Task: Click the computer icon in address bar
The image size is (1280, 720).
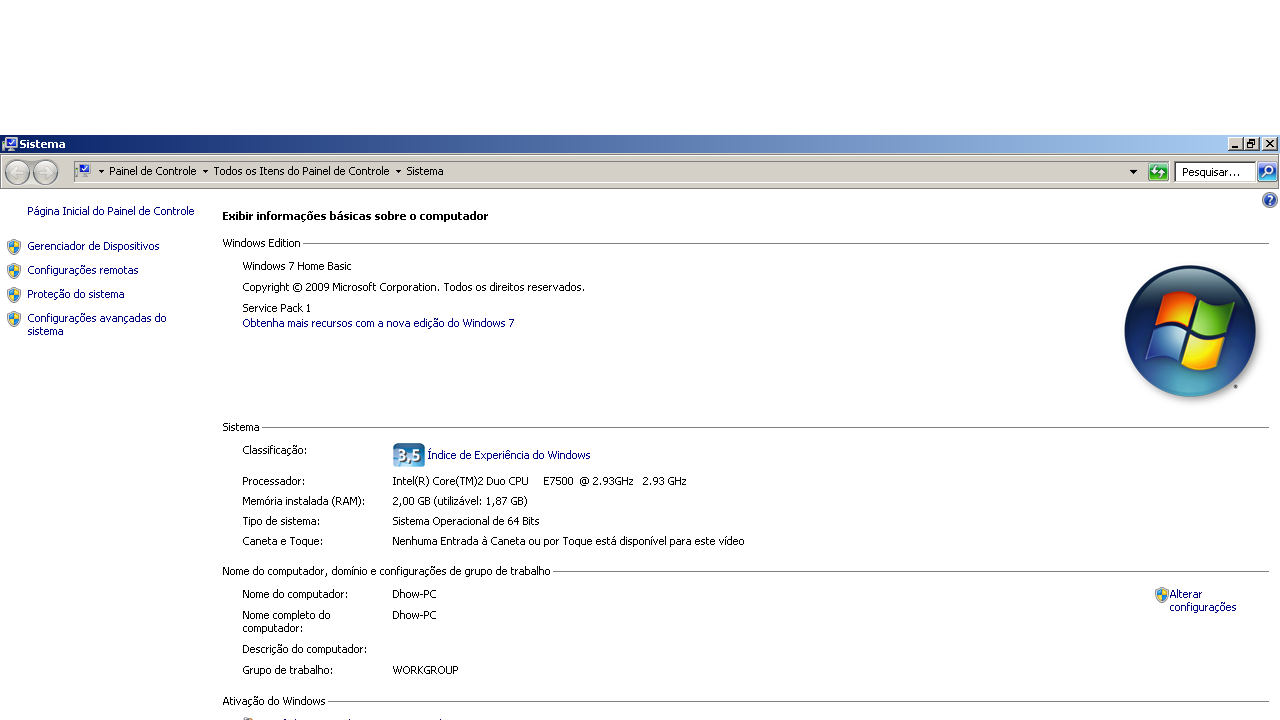Action: [x=84, y=171]
